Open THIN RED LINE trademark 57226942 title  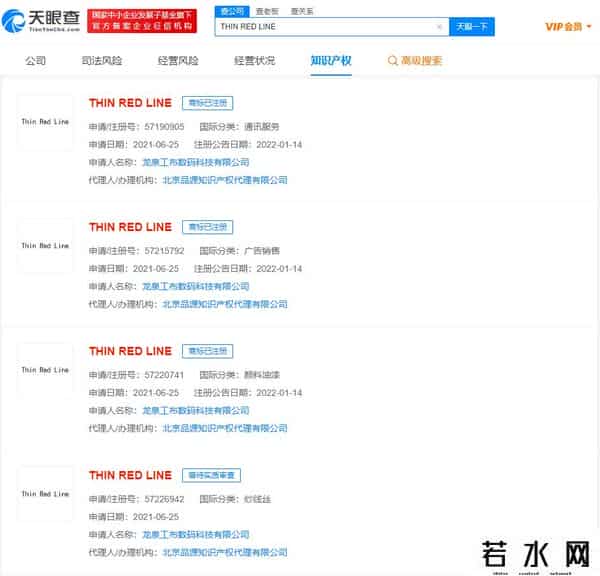(130, 475)
